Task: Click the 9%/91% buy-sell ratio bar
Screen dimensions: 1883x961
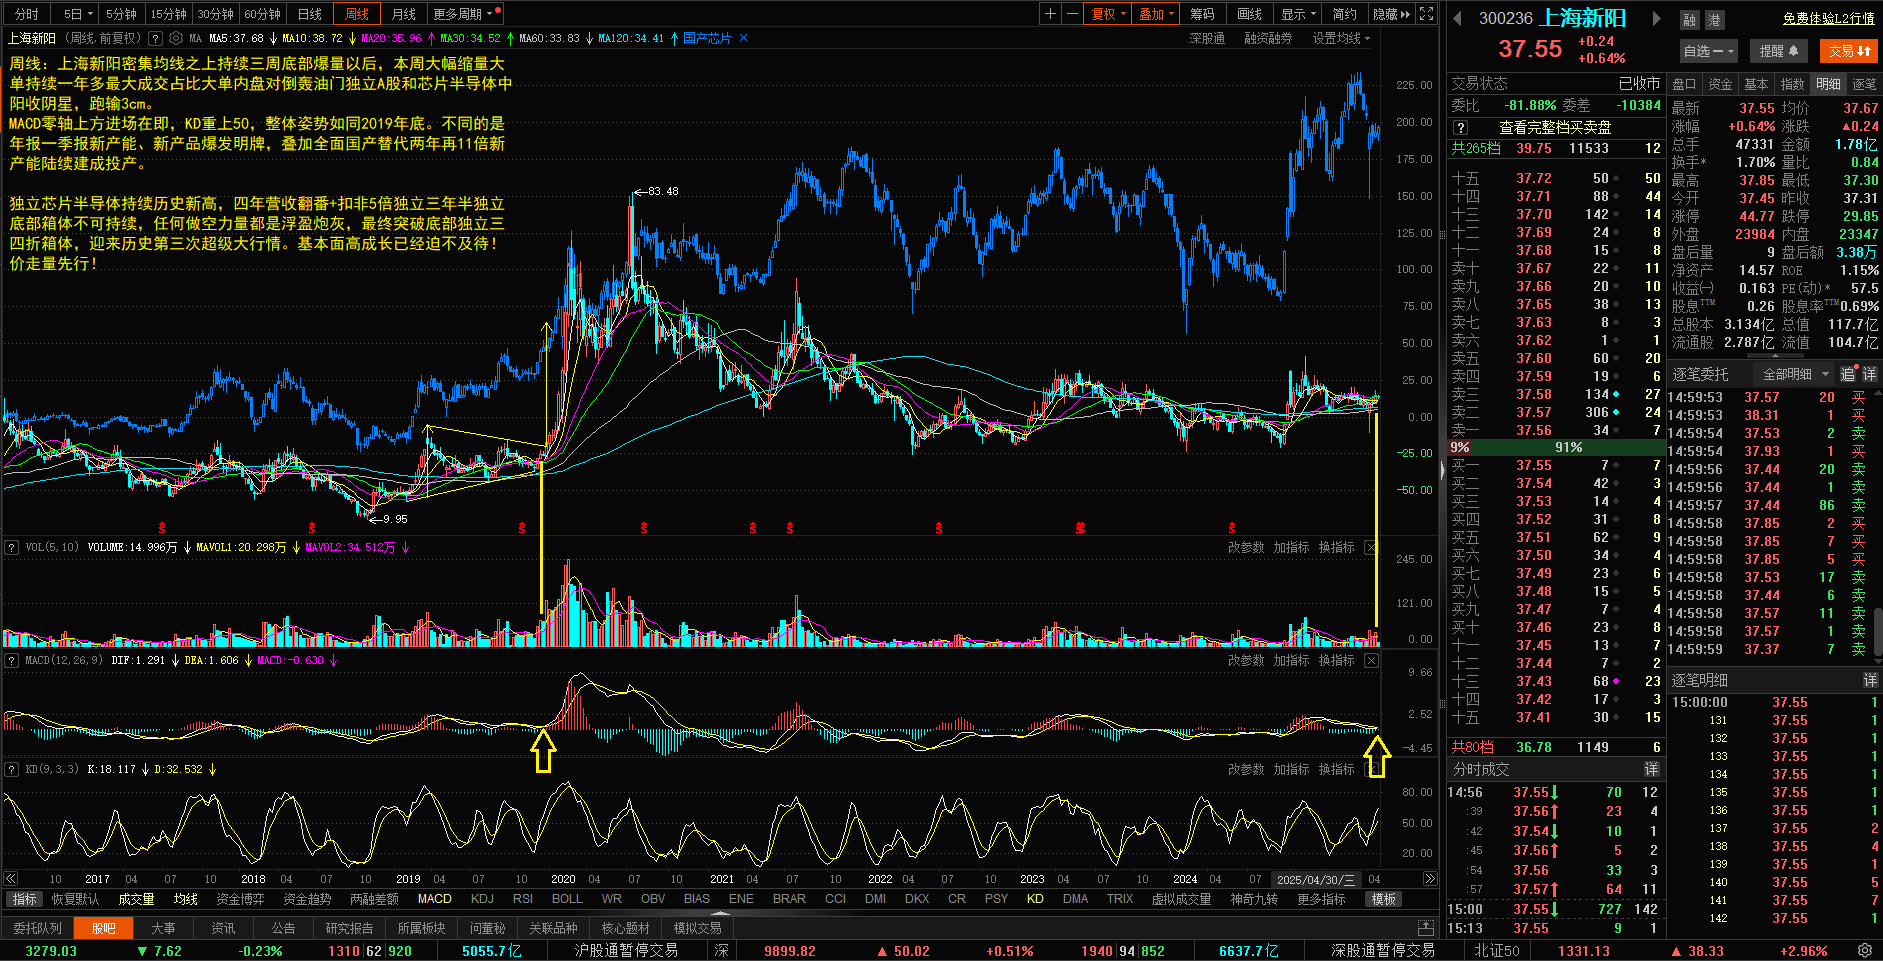Action: click(x=1555, y=447)
